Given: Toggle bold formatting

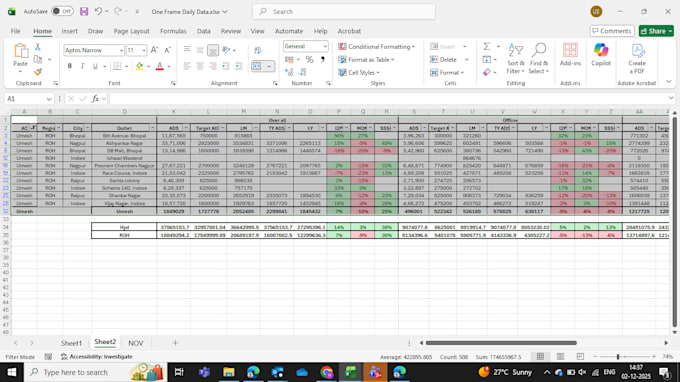Looking at the screenshot, I should 69,66.
